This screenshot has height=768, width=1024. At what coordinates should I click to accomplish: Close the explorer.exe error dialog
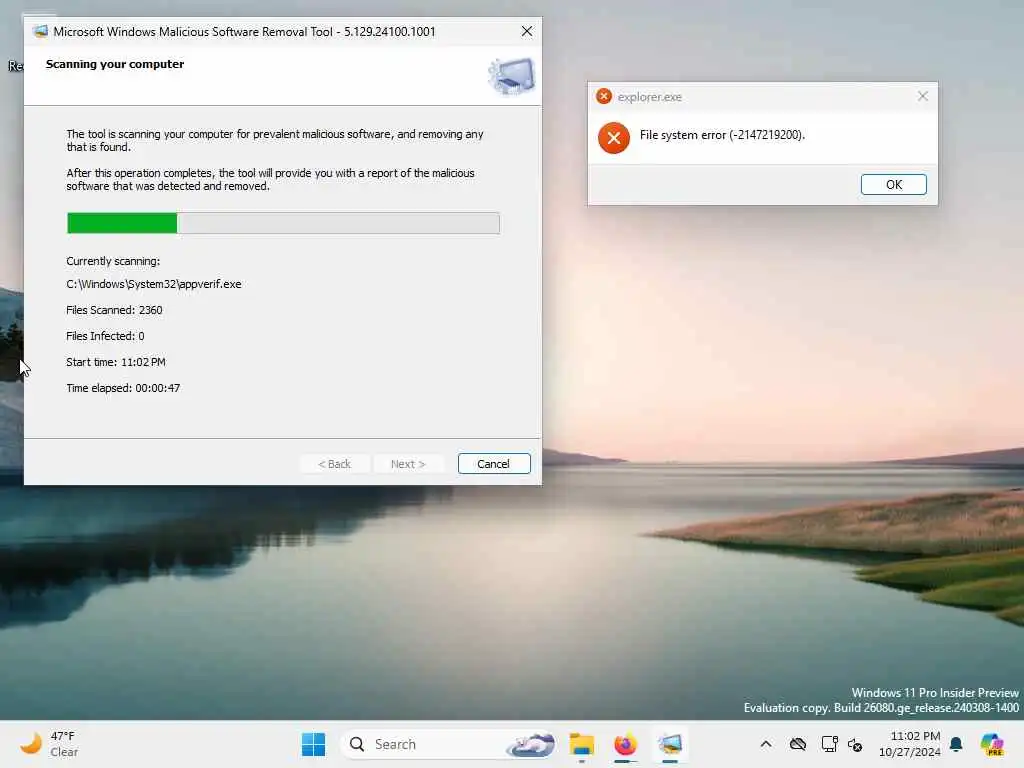click(x=923, y=96)
